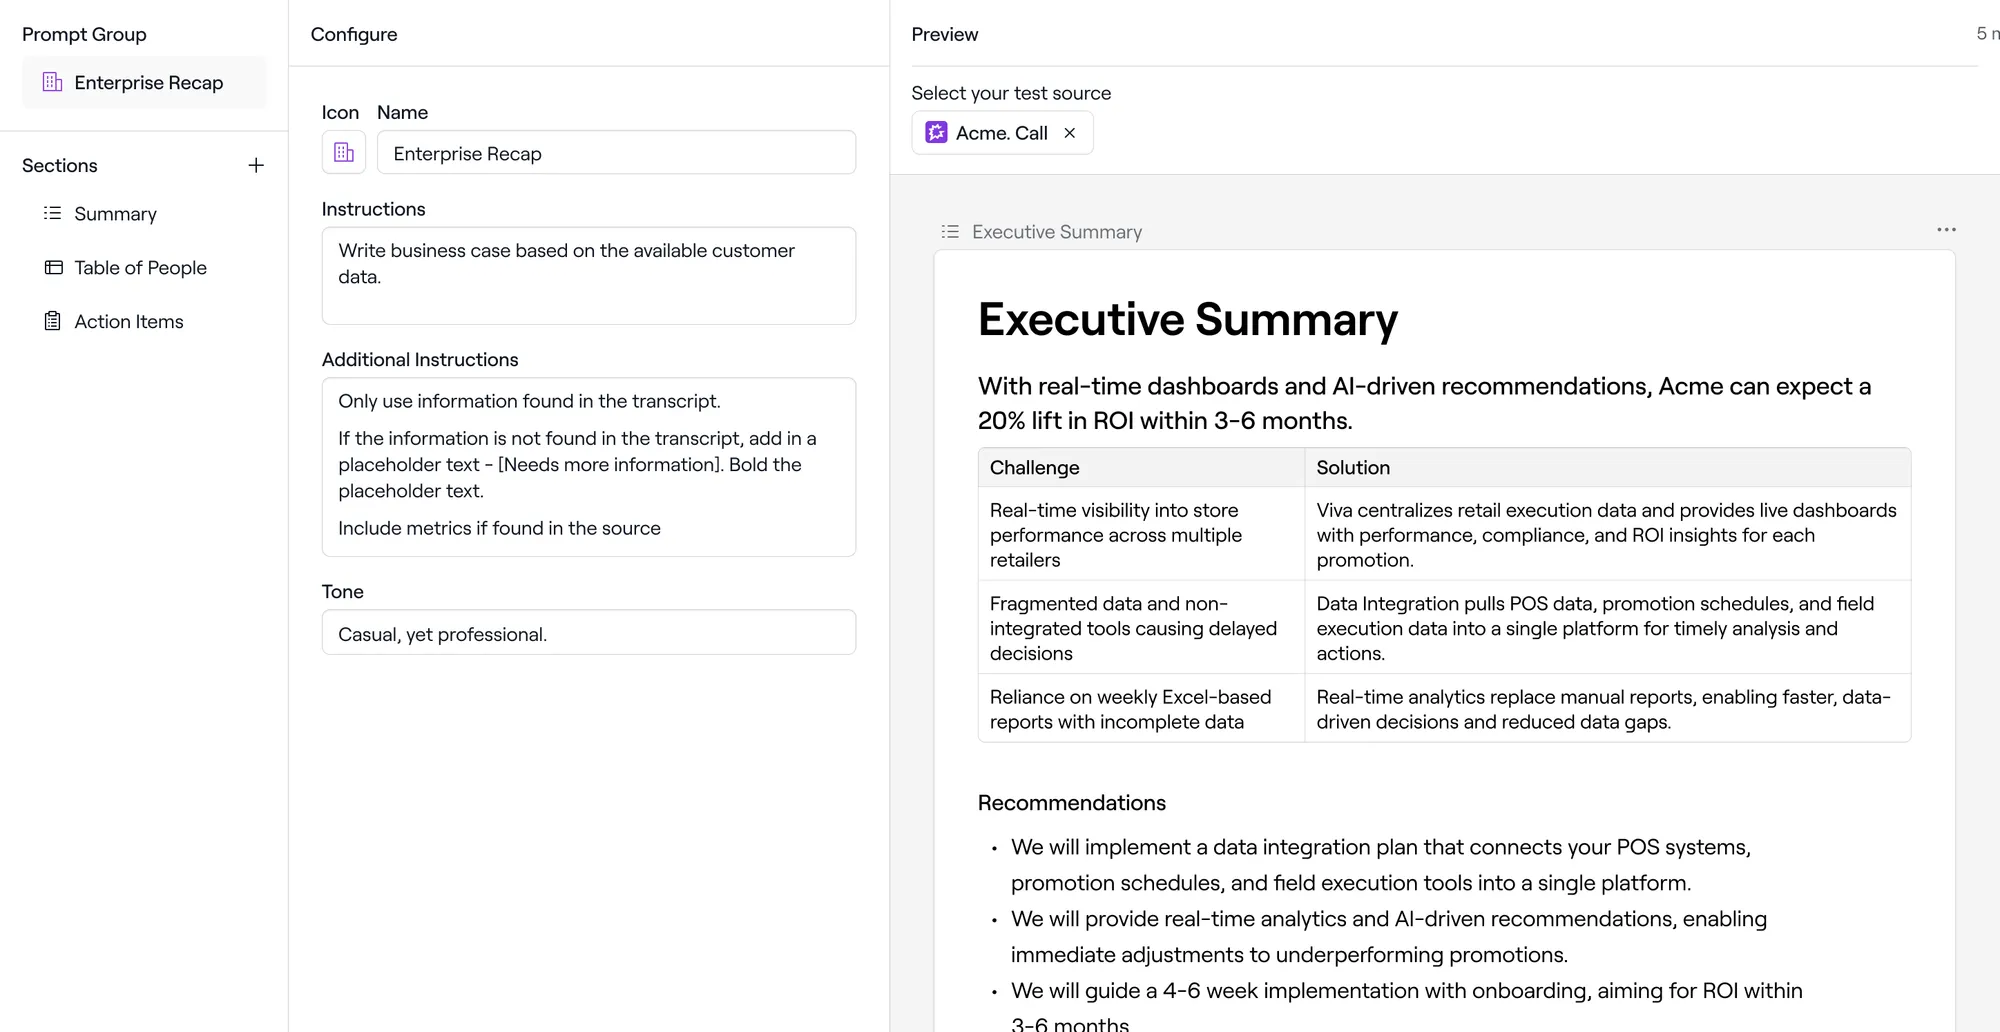The image size is (2000, 1032).
Task: Click the Executive Summary preview heading
Action: 1187,320
